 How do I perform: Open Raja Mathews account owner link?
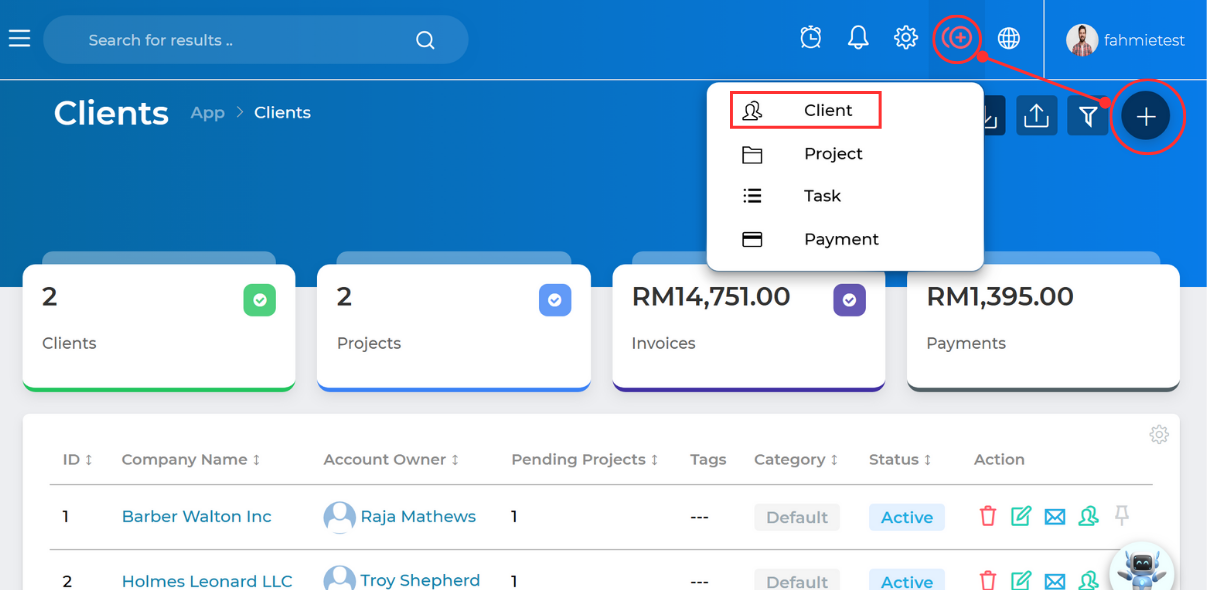click(418, 516)
